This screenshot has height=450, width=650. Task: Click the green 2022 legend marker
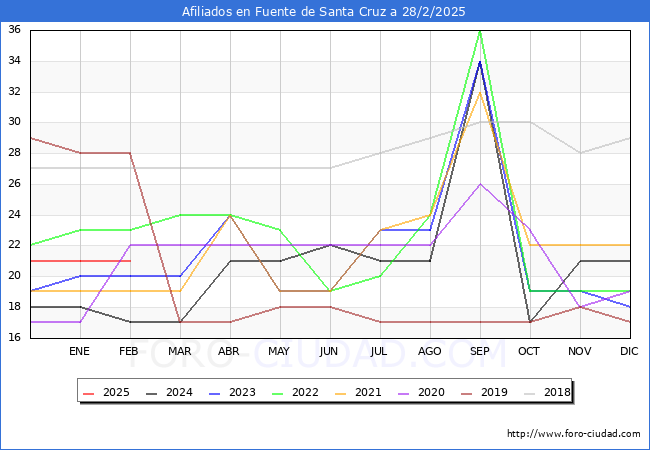tap(278, 393)
